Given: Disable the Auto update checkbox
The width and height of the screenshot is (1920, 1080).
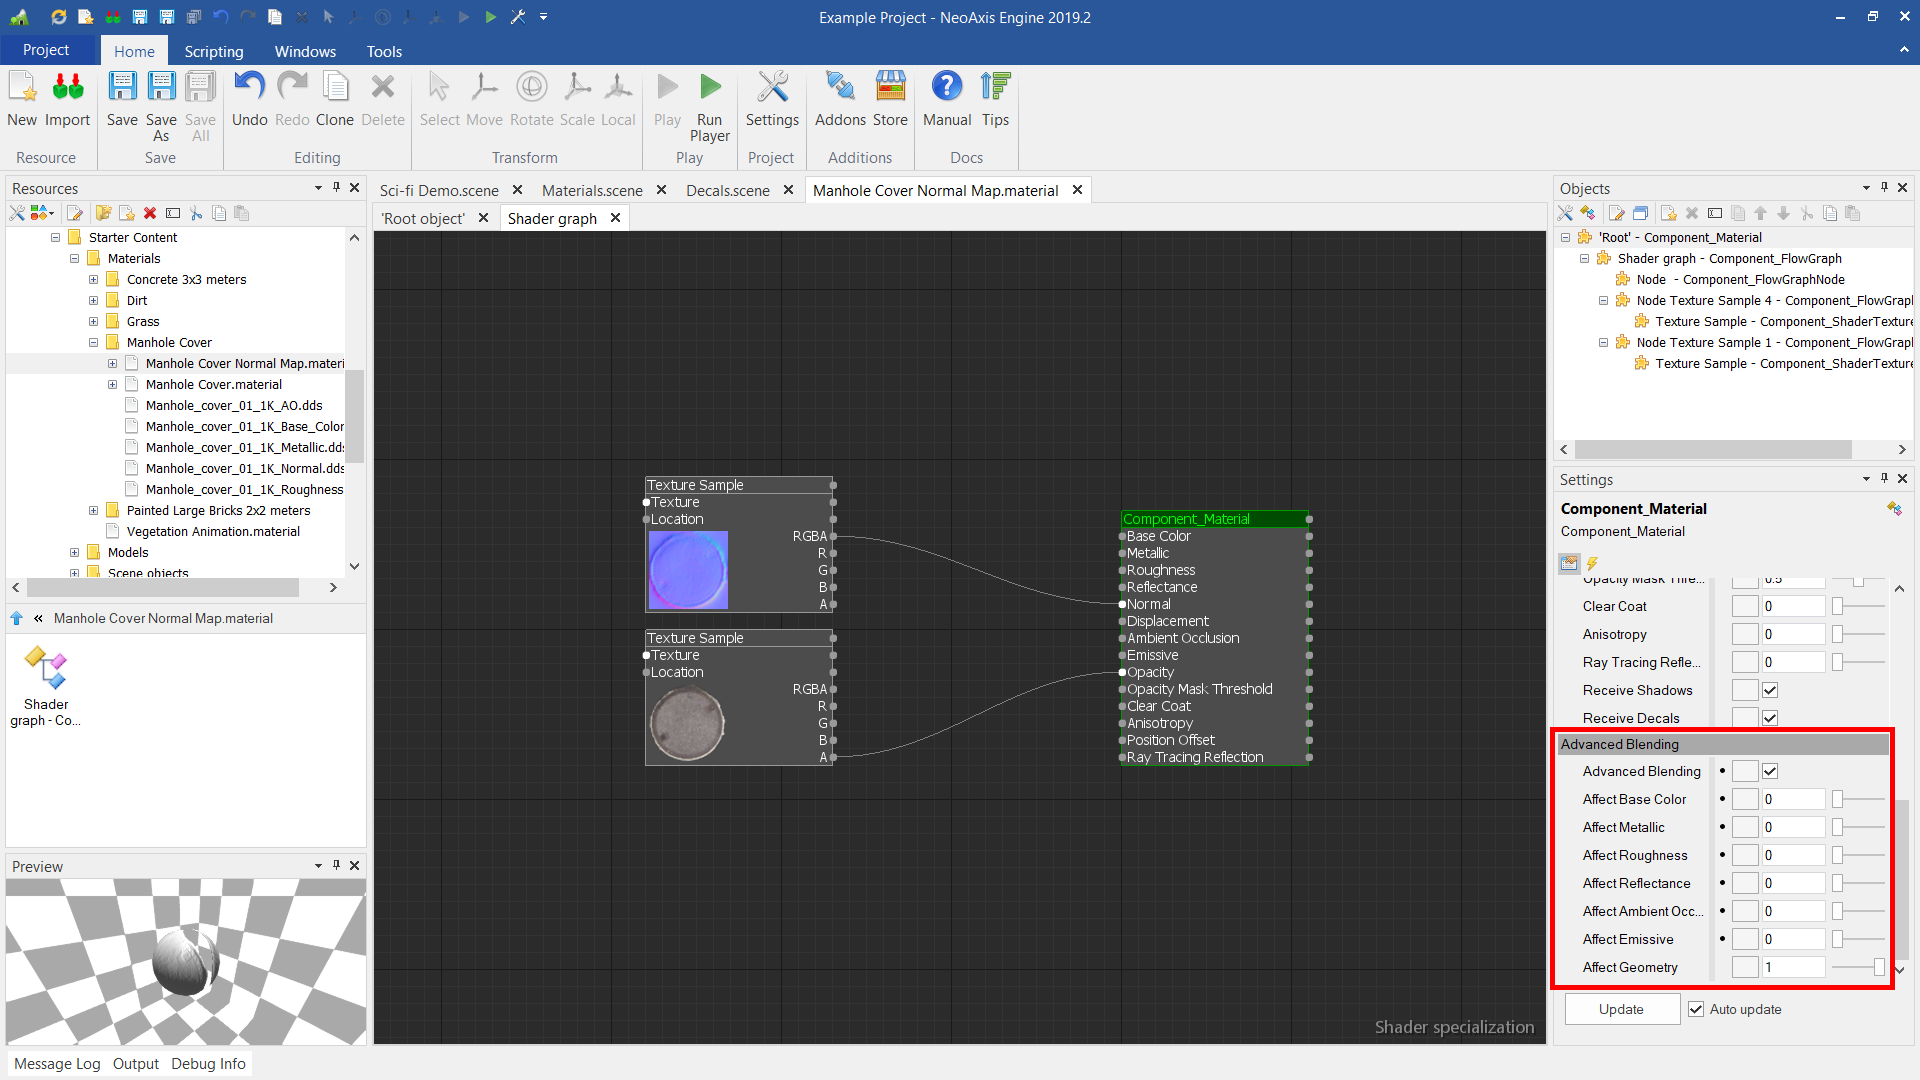Looking at the screenshot, I should 1696,1009.
